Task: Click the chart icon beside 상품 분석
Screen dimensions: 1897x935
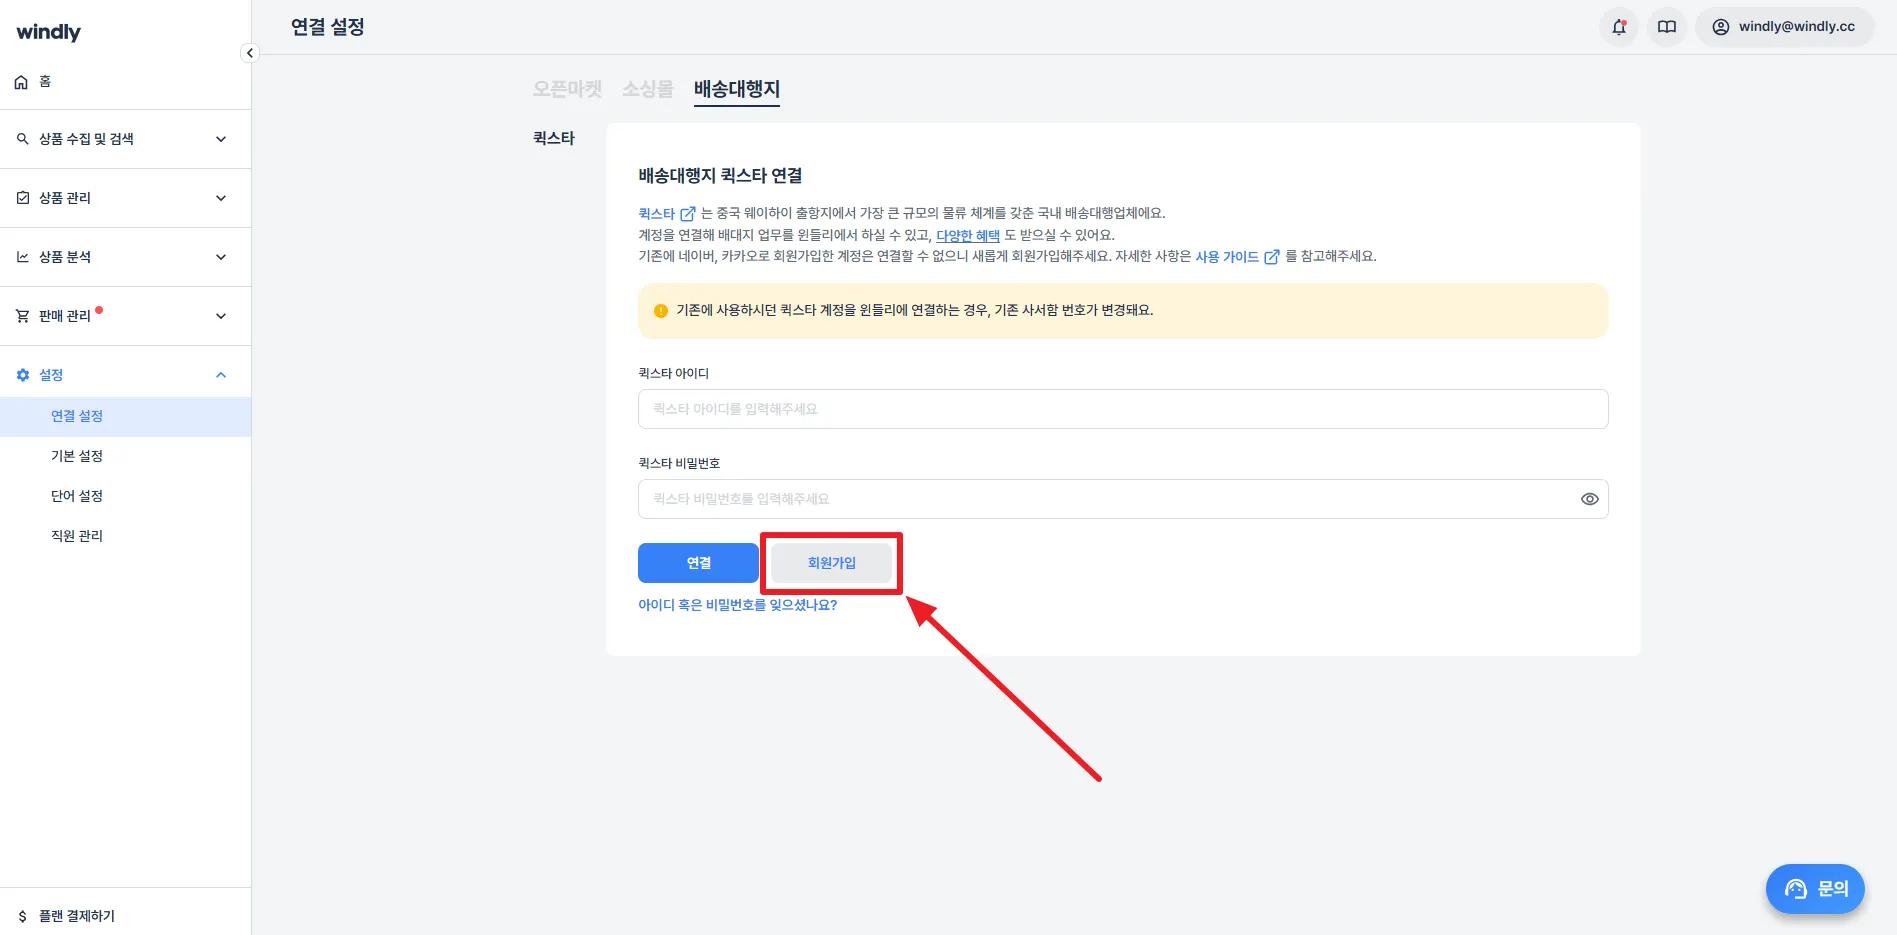Action: point(22,257)
